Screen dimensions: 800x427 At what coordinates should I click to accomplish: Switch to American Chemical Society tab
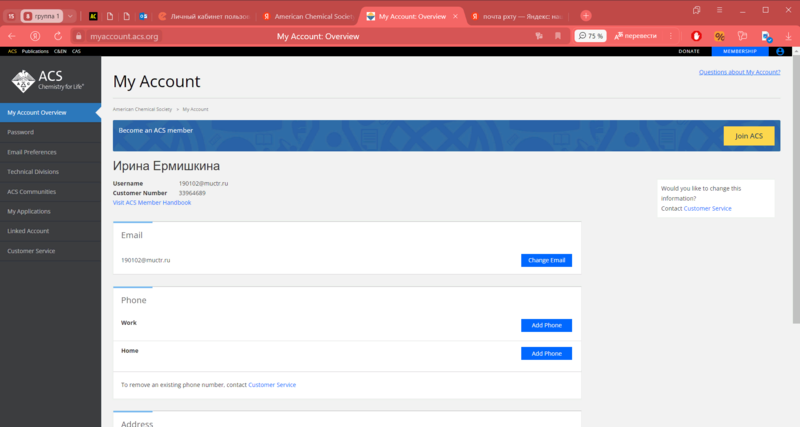coord(307,16)
